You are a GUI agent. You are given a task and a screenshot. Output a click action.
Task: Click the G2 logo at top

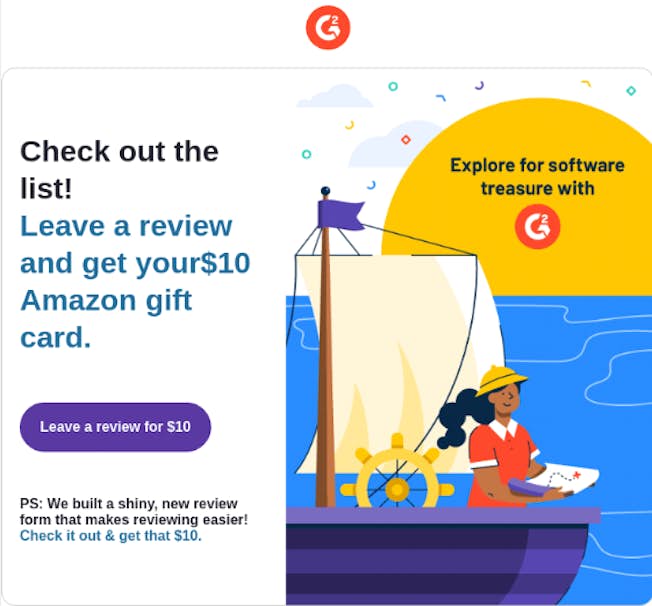coord(328,27)
